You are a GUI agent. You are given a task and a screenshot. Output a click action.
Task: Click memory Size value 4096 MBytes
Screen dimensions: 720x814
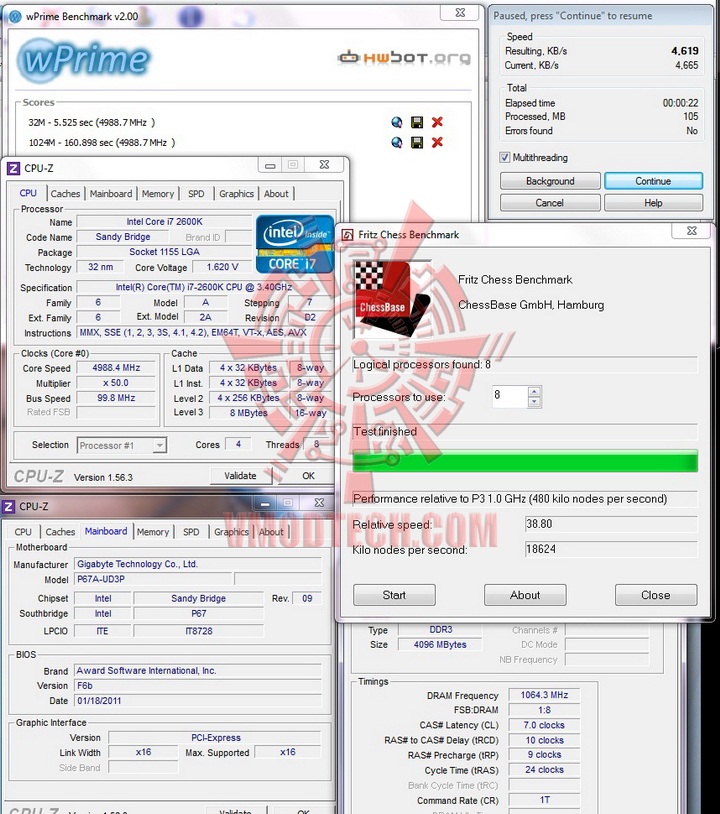pos(440,645)
